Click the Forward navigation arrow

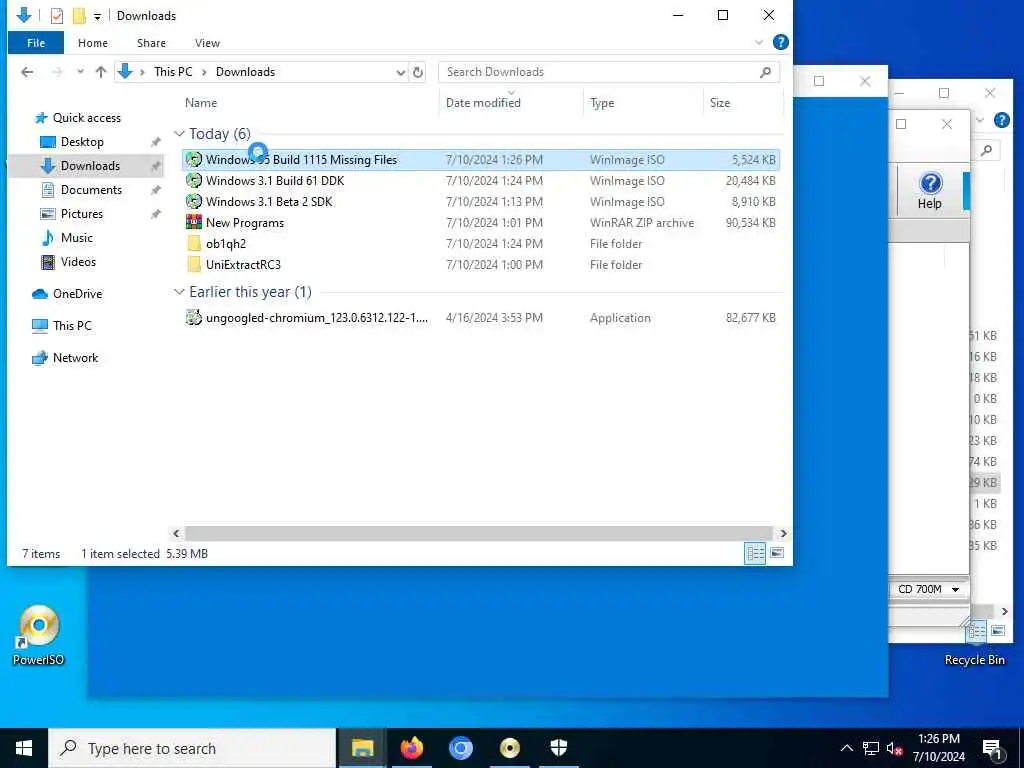point(57,72)
